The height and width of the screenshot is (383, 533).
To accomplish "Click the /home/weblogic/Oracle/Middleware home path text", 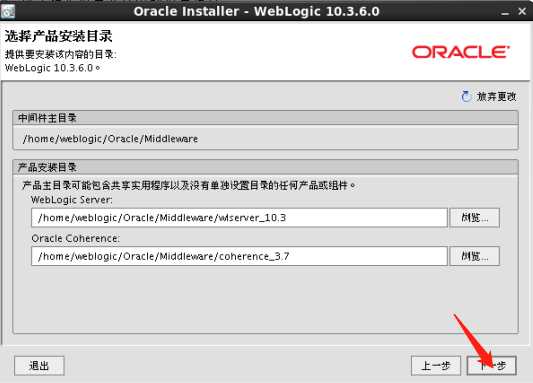I will [110, 139].
